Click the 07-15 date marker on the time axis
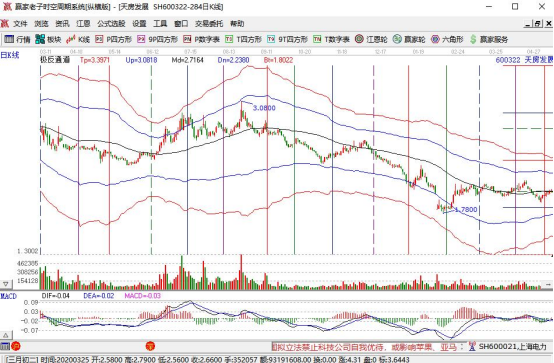 pyautogui.click(x=190, y=52)
